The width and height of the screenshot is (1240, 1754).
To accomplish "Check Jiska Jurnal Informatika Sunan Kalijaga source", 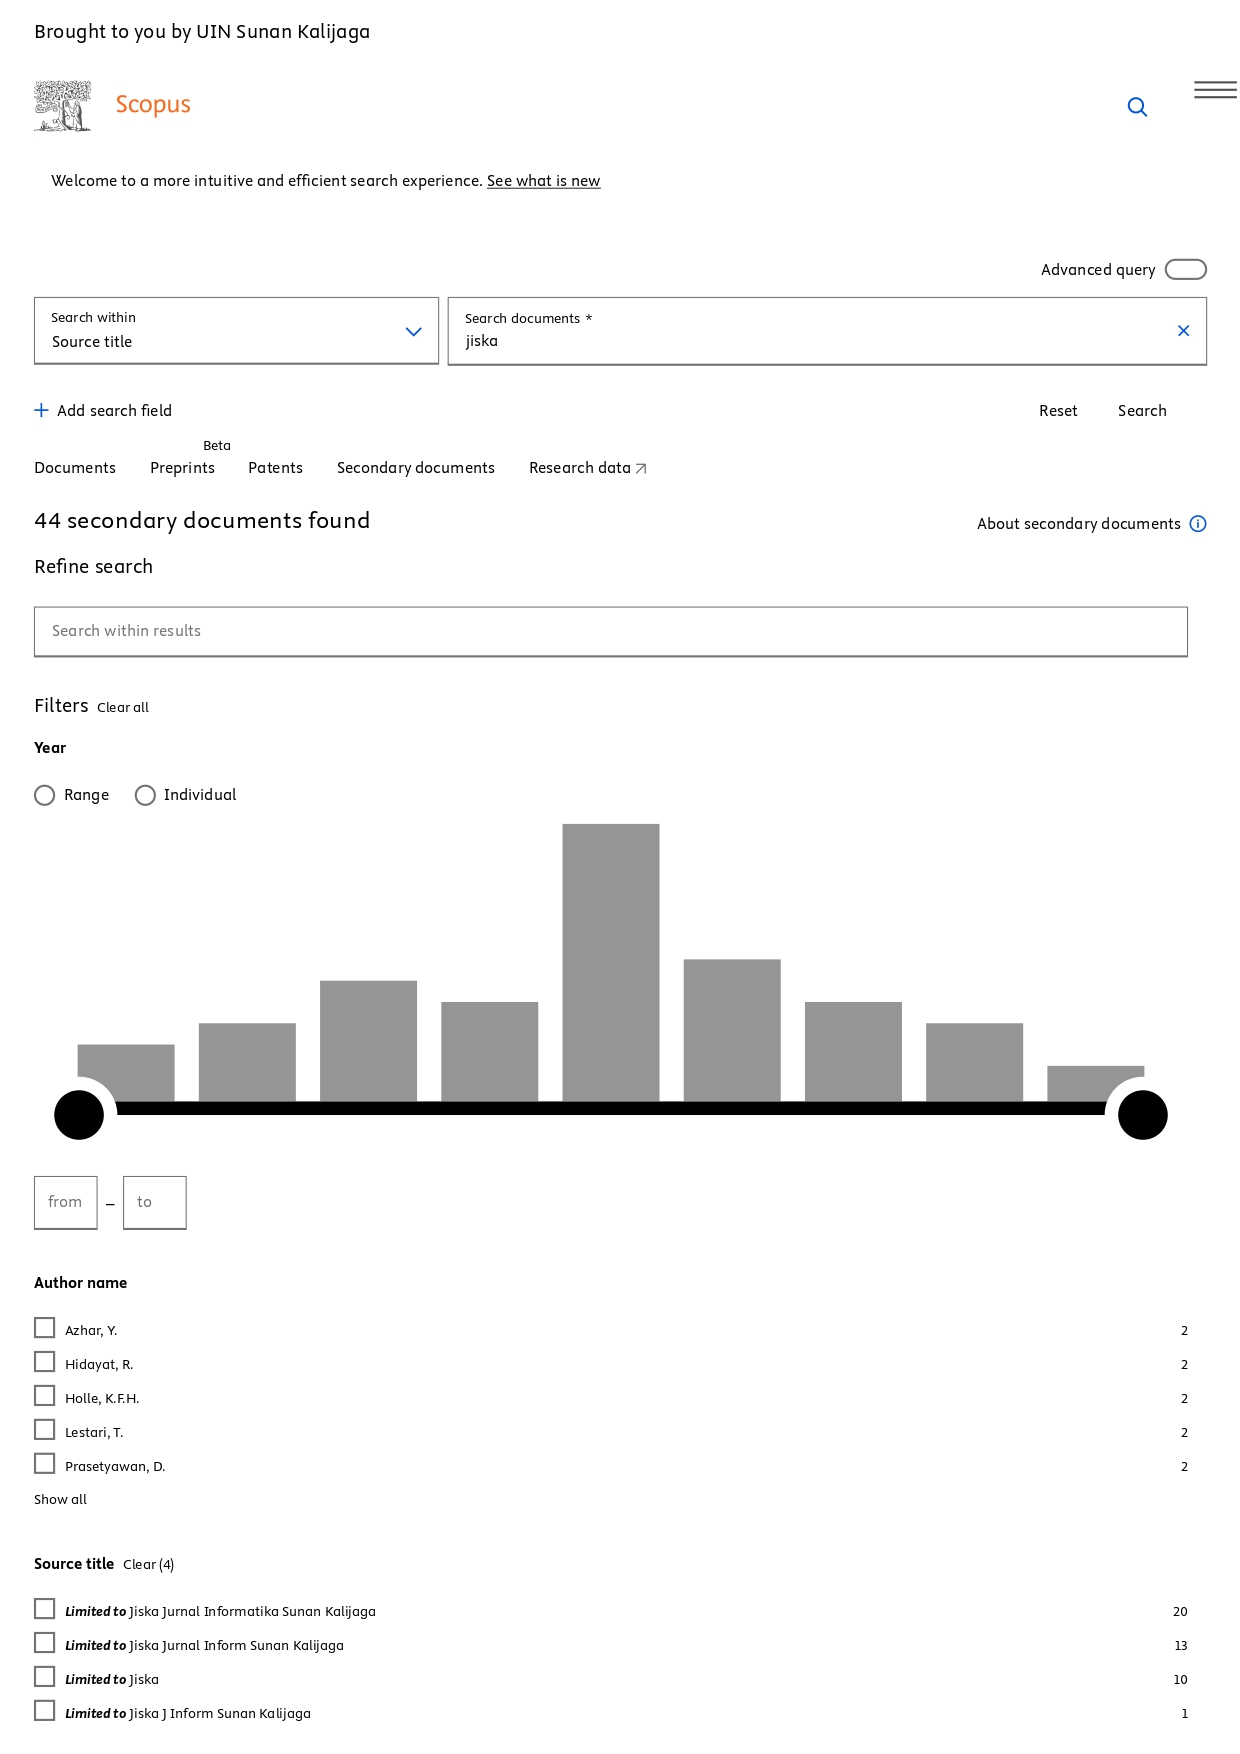I will (x=45, y=1609).
